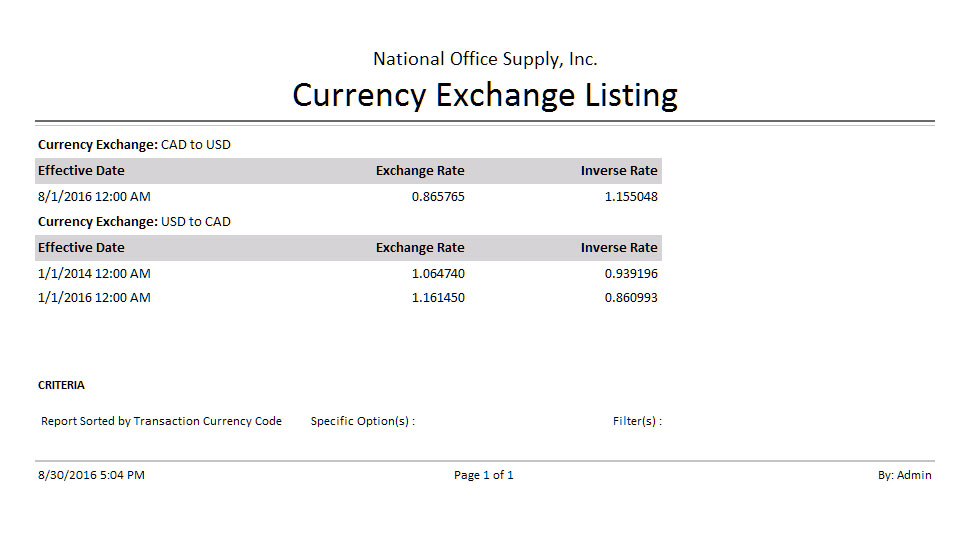Viewport: 975px width, 546px height.
Task: Select the Report Sorted by Transaction Currency Code text
Action: [x=161, y=422]
